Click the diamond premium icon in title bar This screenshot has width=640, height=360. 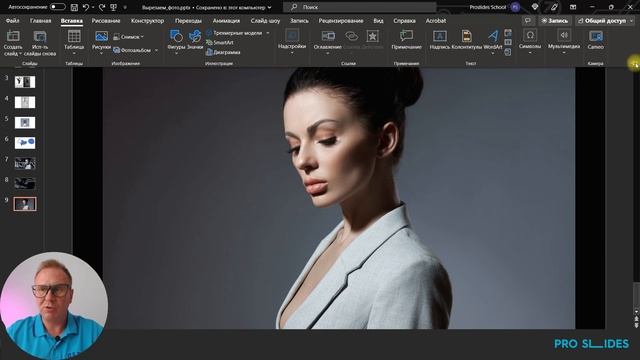point(535,7)
